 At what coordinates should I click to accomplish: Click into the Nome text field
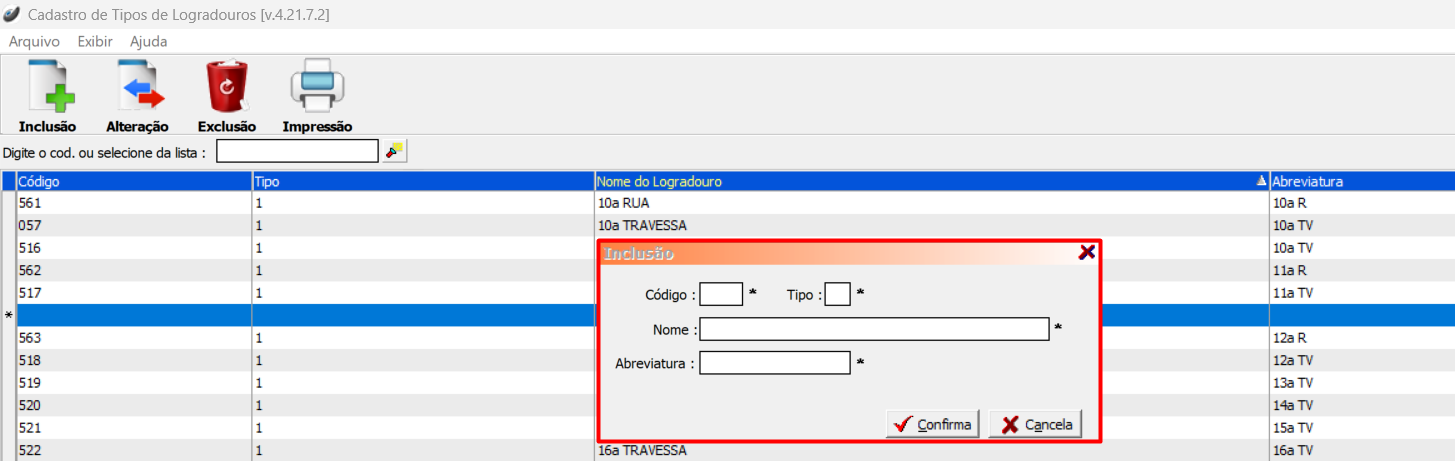[874, 329]
